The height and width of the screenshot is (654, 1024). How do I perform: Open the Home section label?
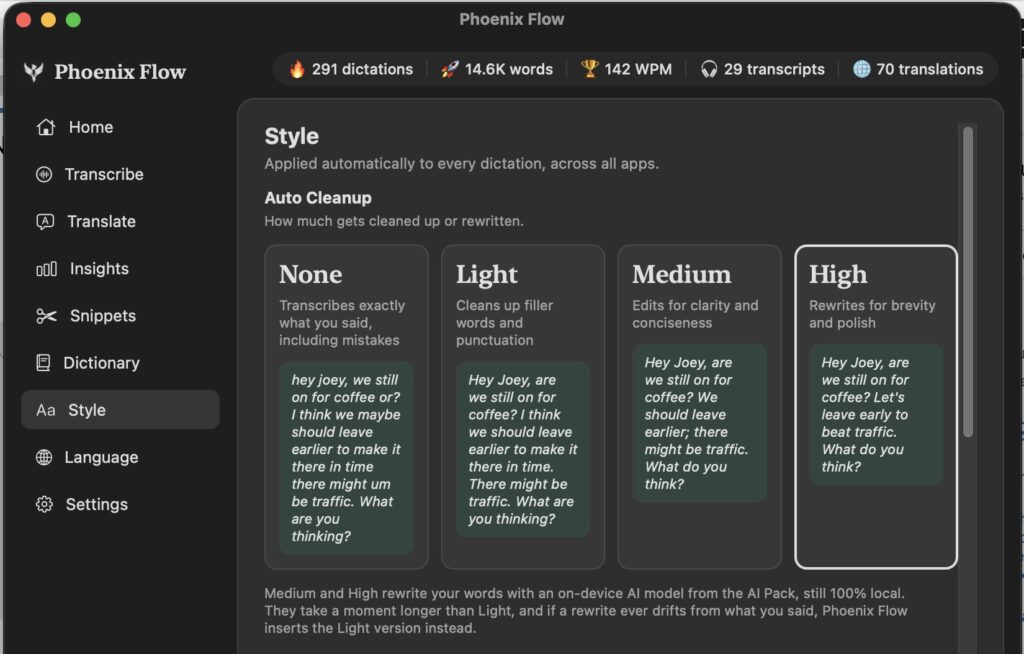pyautogui.click(x=91, y=127)
